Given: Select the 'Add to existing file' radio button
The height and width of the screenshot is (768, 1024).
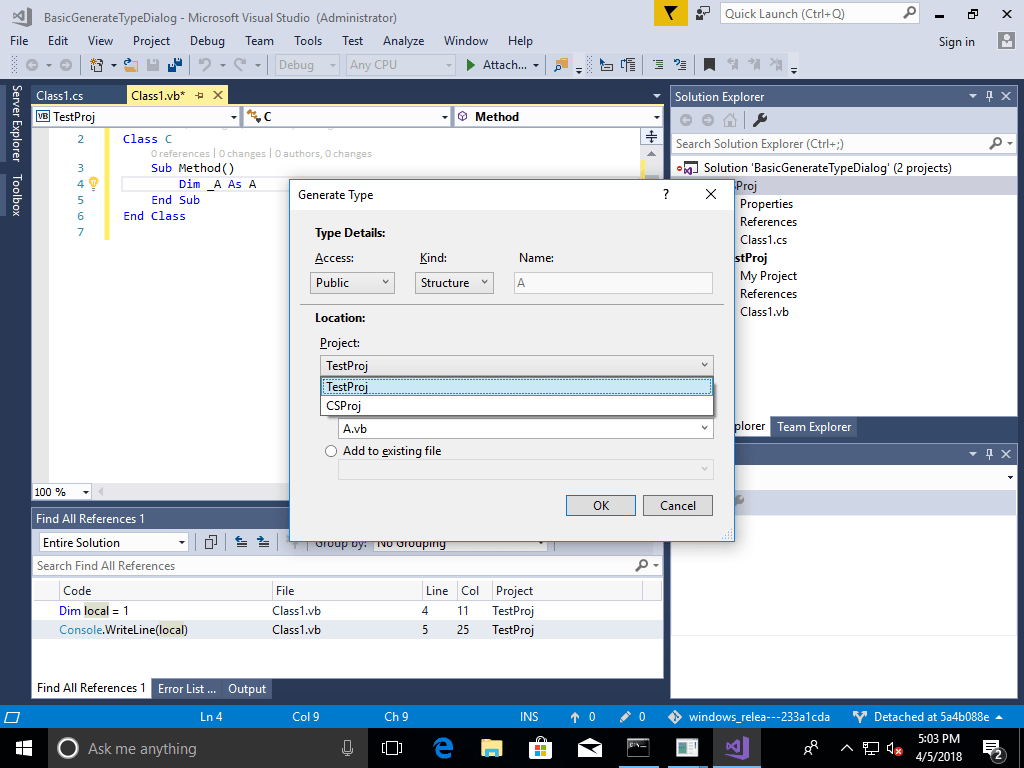Looking at the screenshot, I should coord(331,451).
